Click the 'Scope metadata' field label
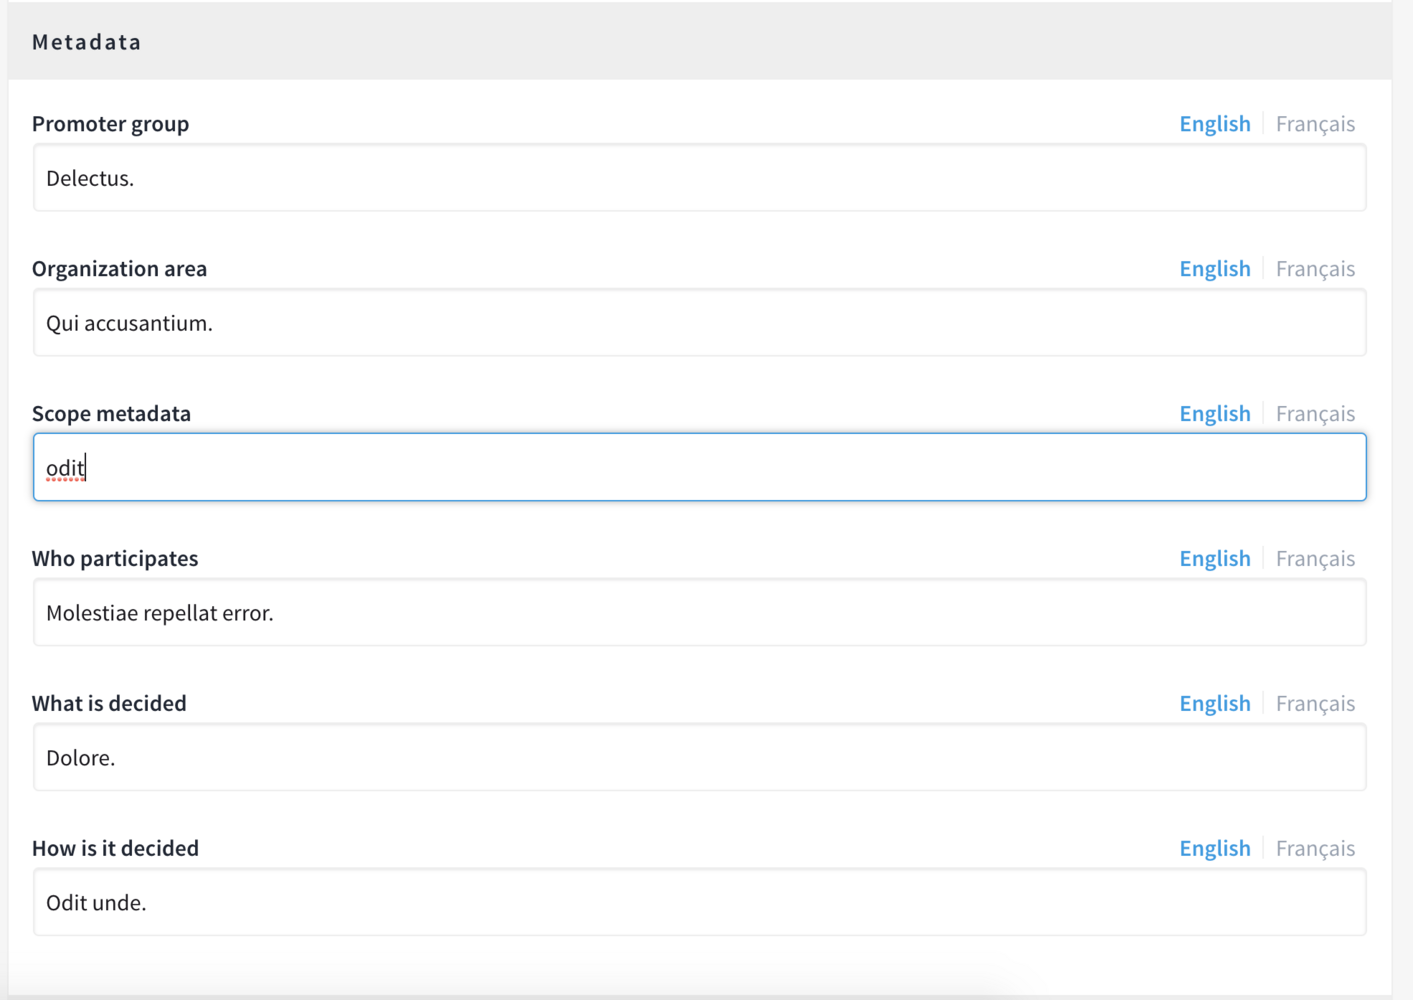Viewport: 1413px width, 1000px height. [111, 414]
